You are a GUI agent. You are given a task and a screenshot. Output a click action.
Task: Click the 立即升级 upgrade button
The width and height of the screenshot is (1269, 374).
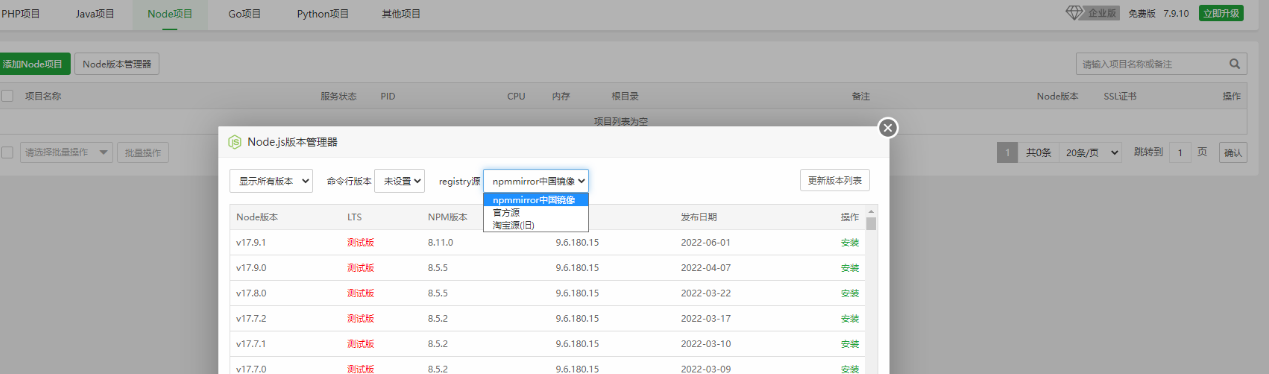1221,13
